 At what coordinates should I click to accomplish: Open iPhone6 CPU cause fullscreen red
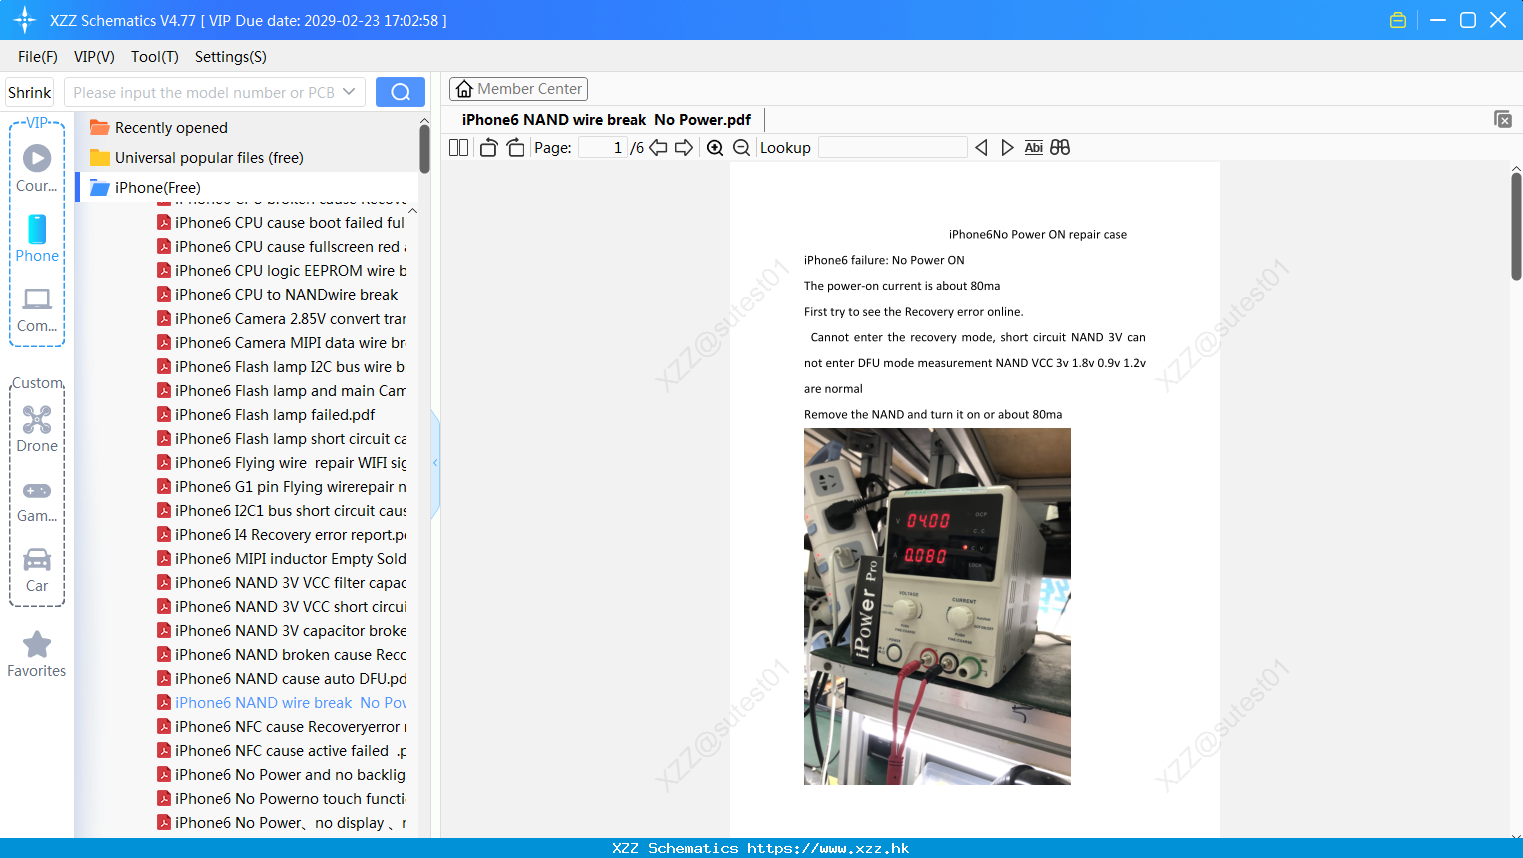tap(281, 246)
